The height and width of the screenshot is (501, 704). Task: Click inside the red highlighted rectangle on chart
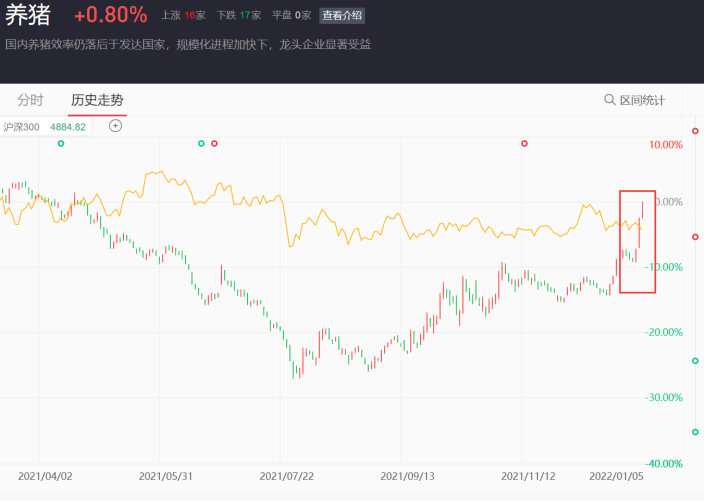click(x=637, y=242)
